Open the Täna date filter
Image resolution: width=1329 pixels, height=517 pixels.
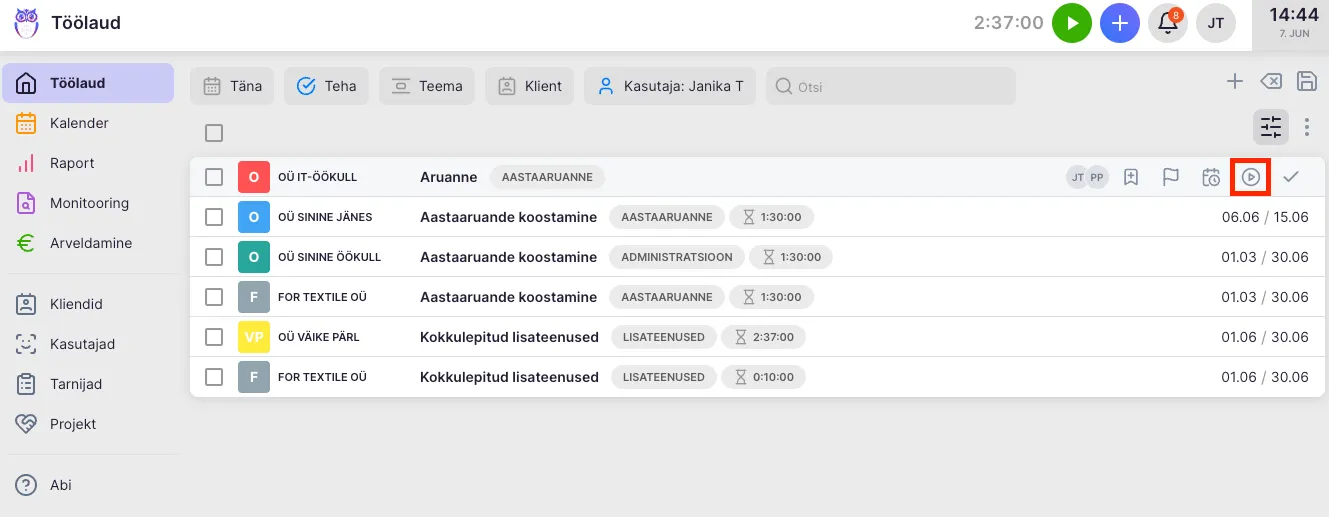(x=232, y=86)
